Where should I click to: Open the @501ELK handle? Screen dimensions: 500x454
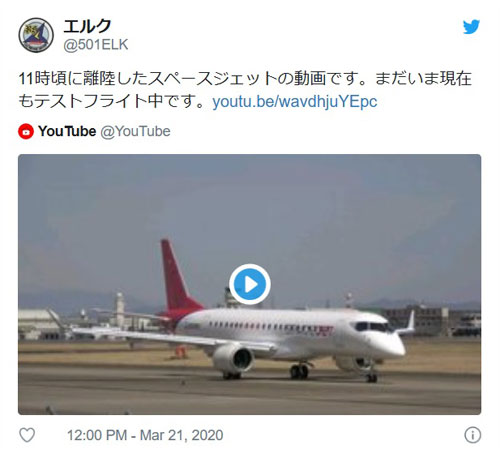tap(96, 45)
